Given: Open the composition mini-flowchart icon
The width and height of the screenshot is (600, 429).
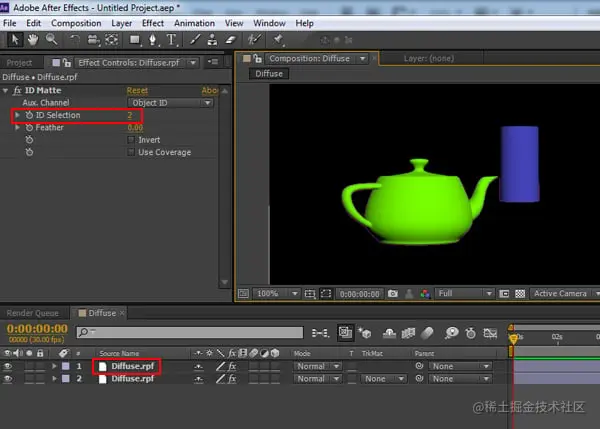Looking at the screenshot, I should click(x=320, y=333).
